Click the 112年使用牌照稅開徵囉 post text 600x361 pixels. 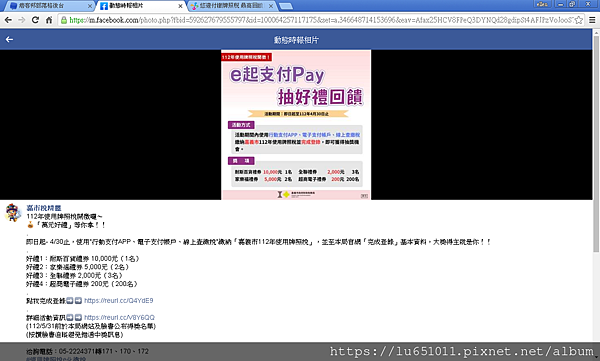(64, 216)
